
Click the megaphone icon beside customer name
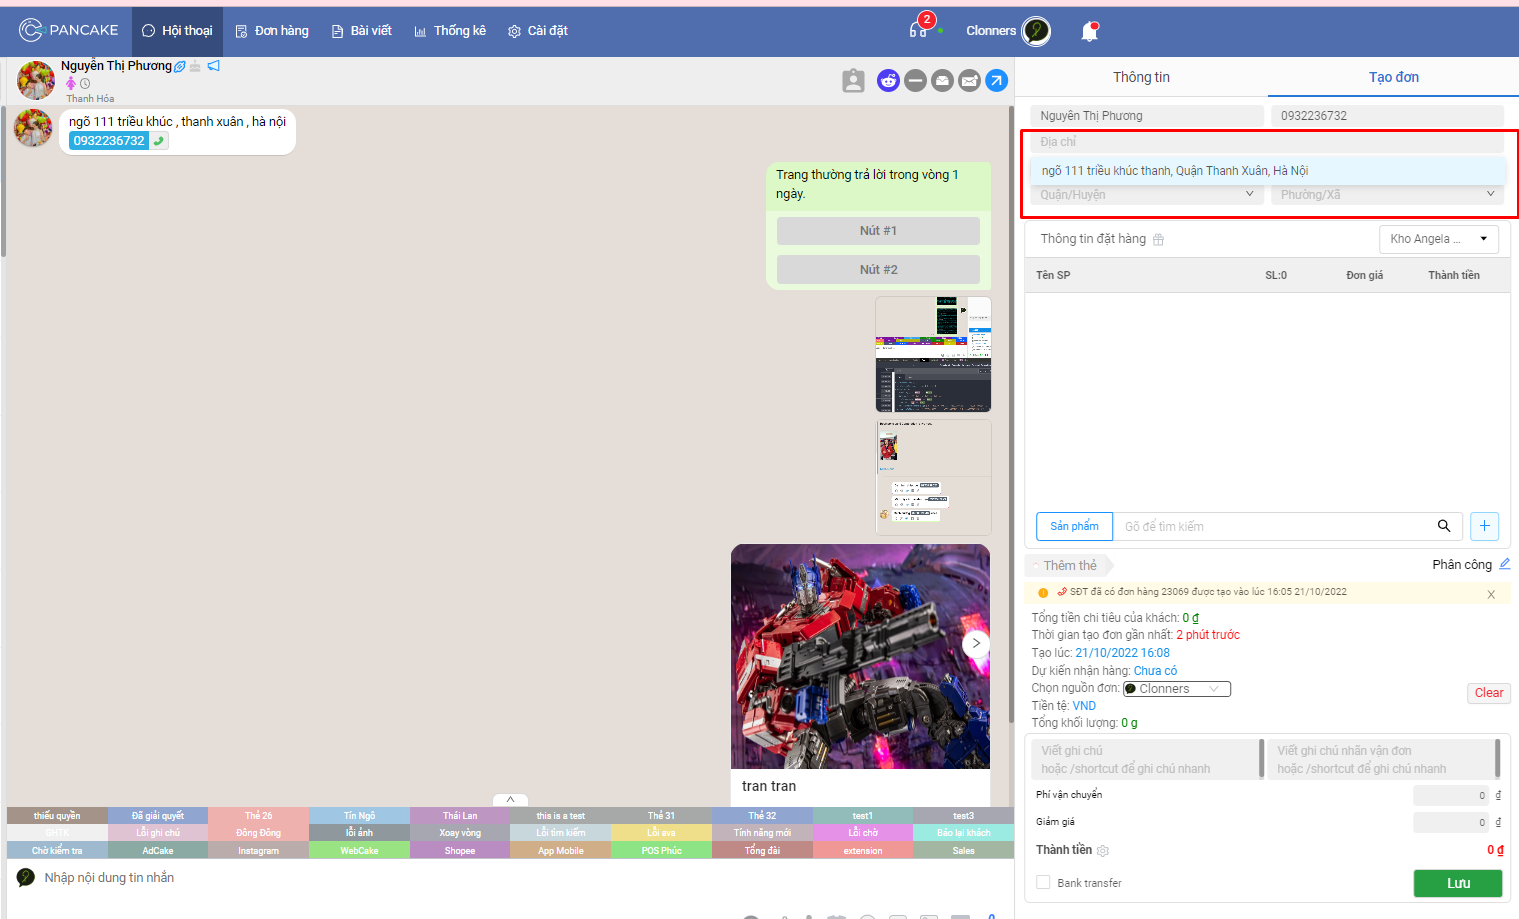[214, 66]
